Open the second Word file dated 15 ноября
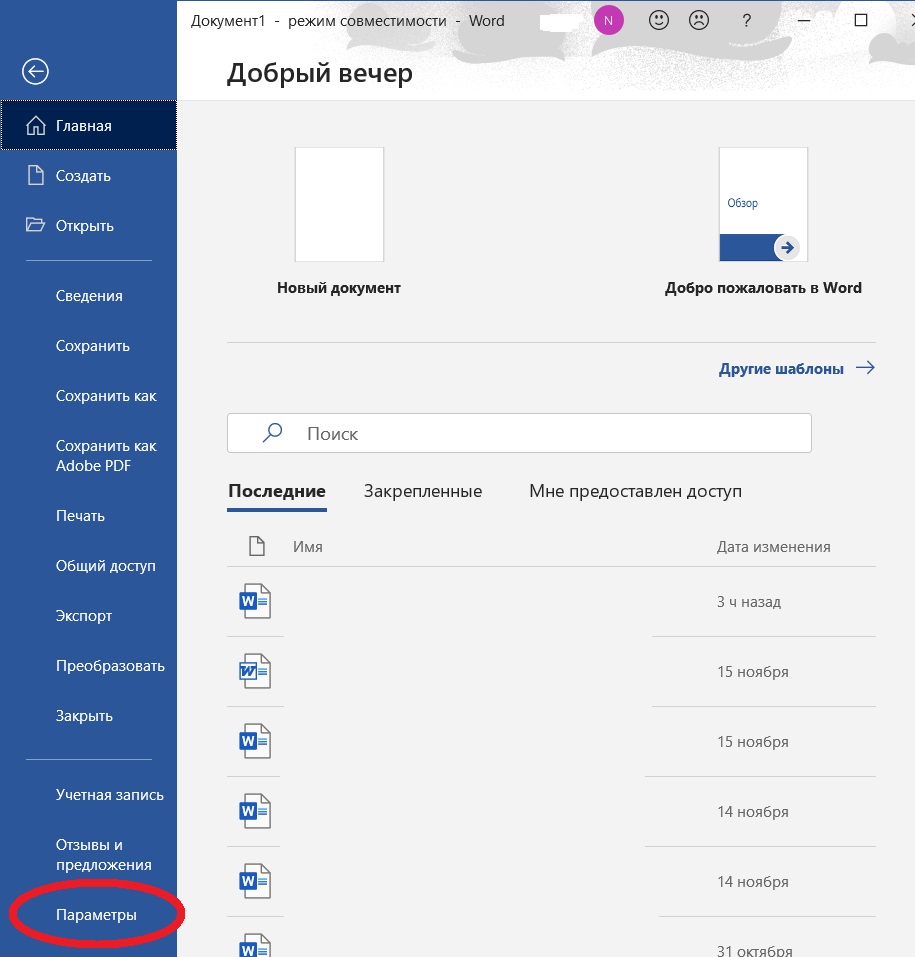 pyautogui.click(x=255, y=741)
